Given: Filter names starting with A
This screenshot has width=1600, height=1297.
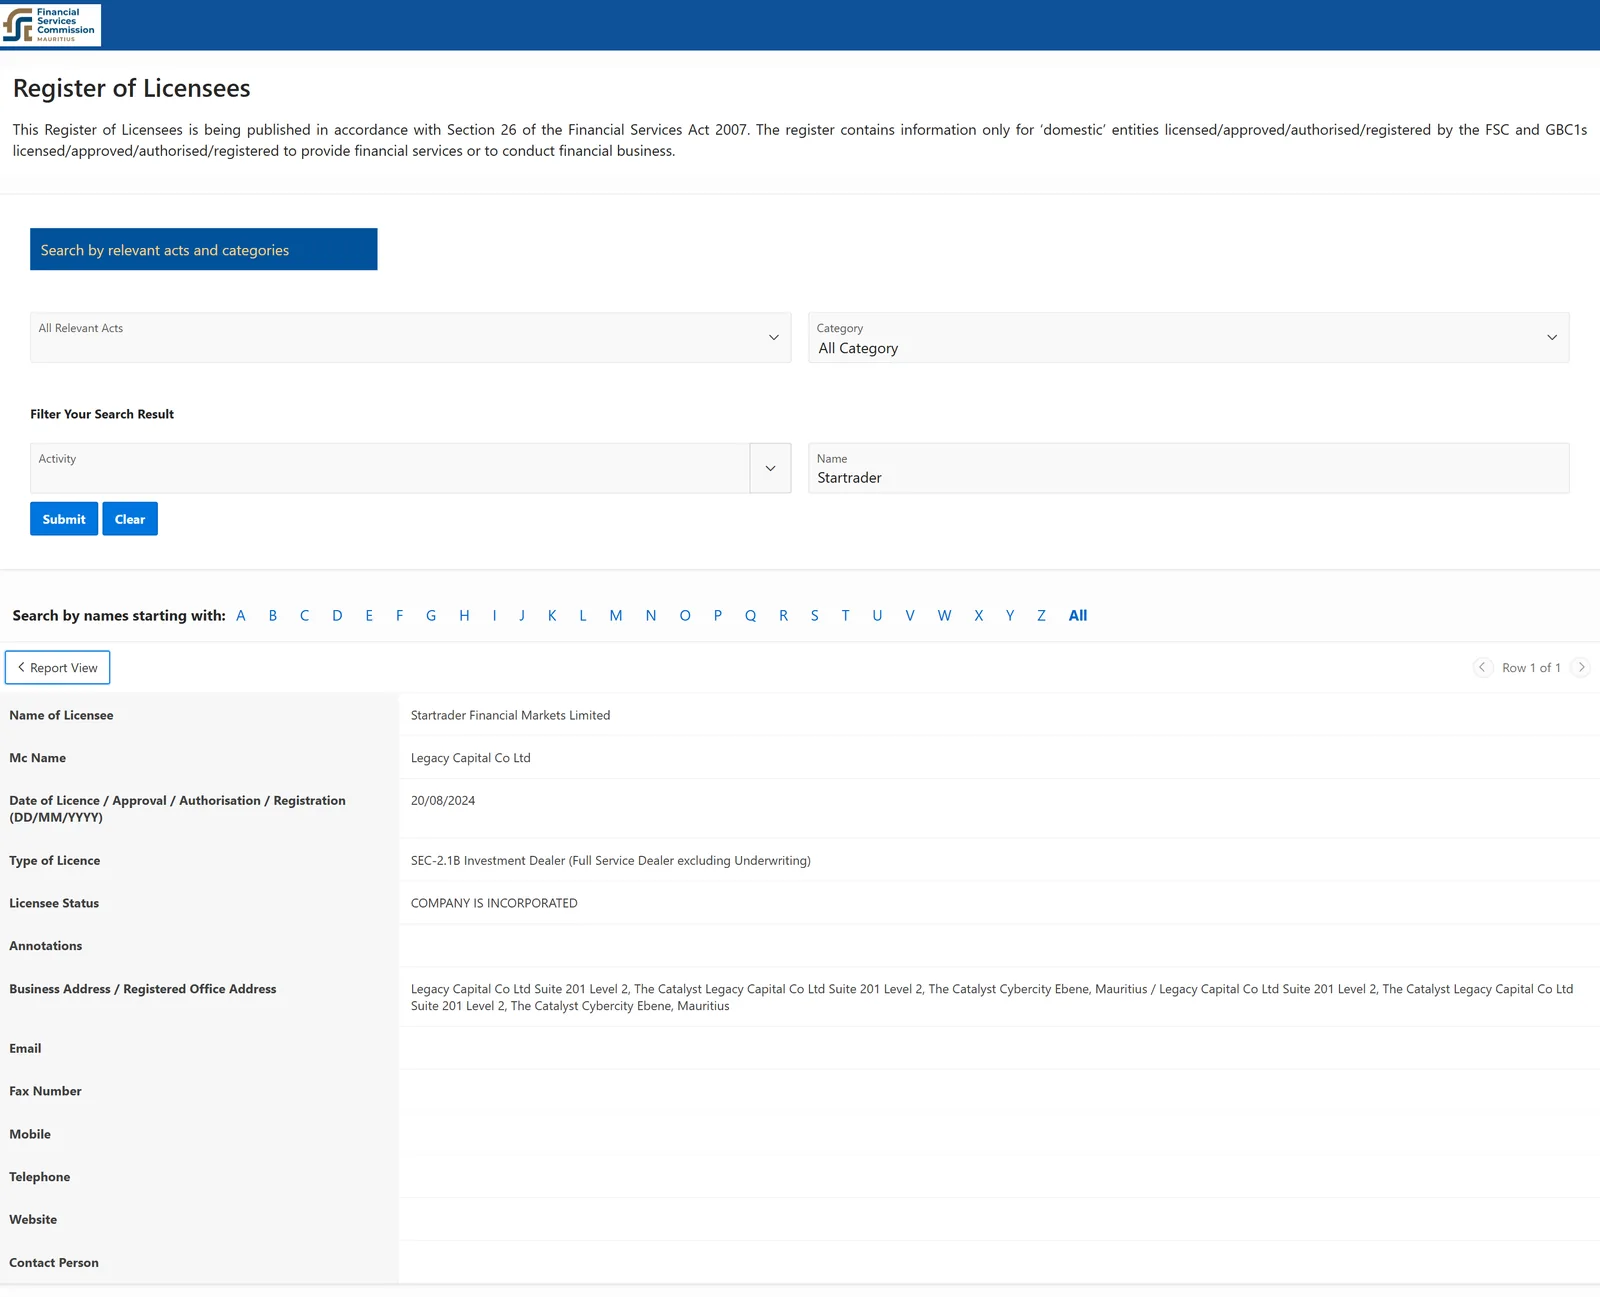Looking at the screenshot, I should (x=241, y=616).
